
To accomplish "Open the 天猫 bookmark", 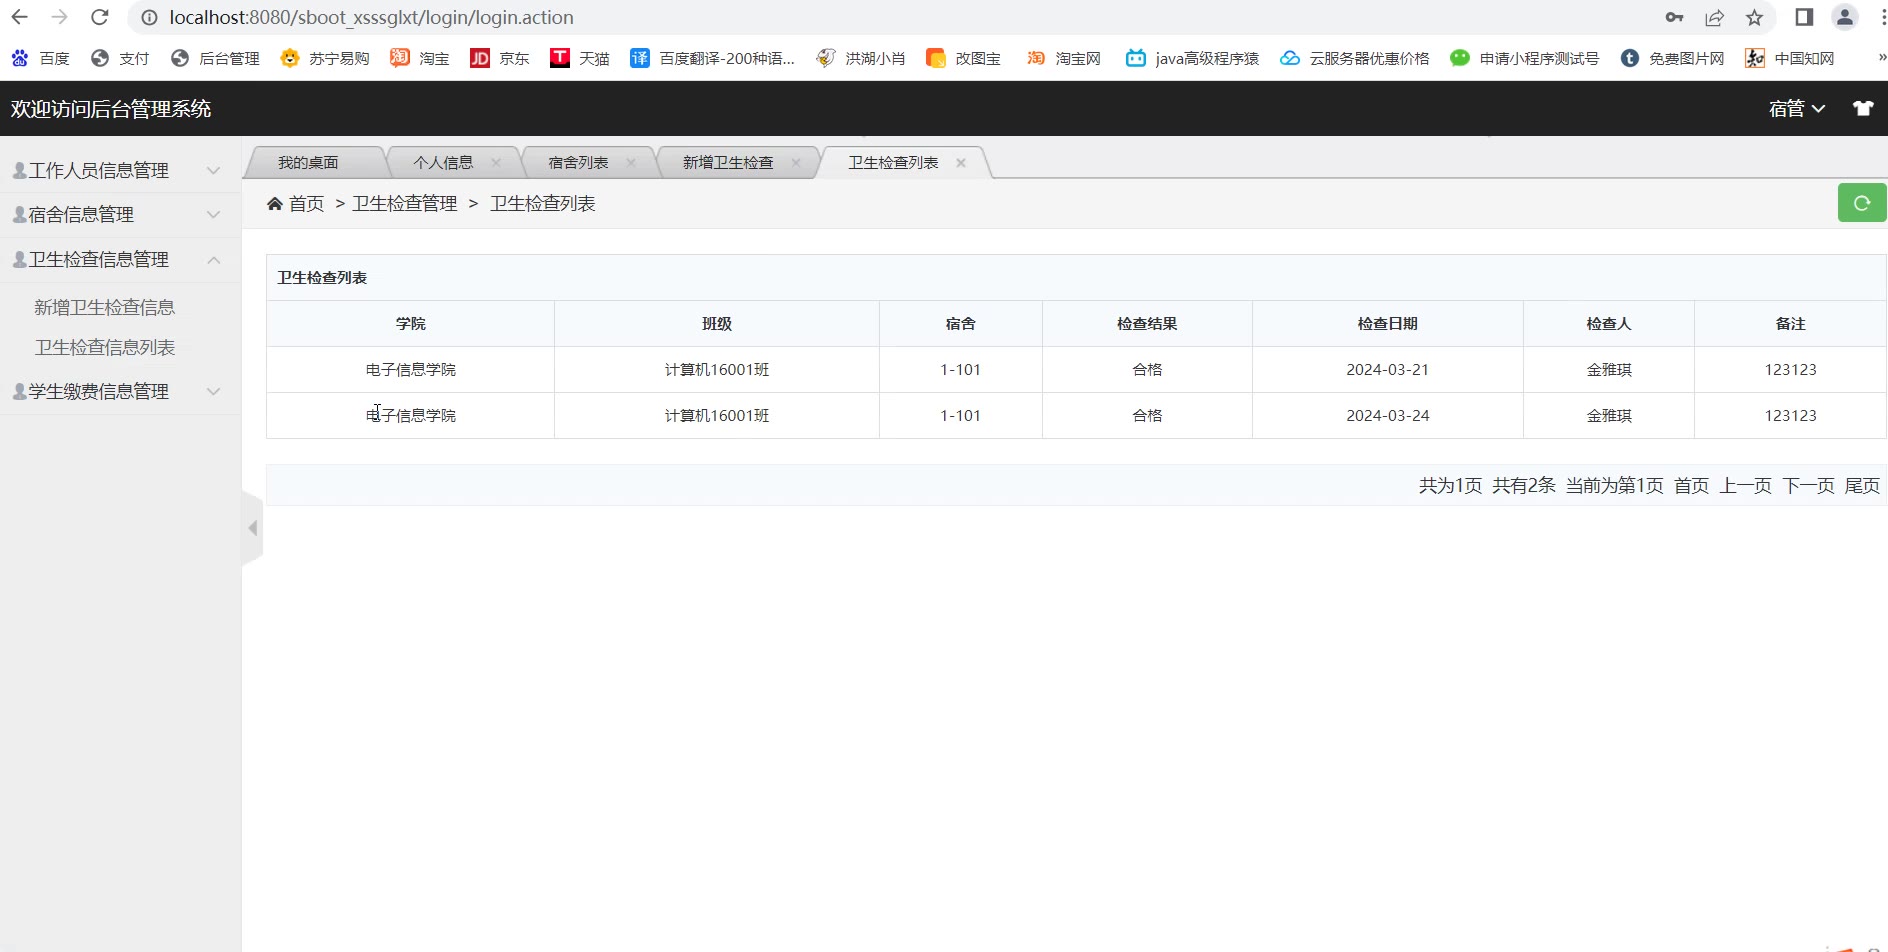I will point(580,58).
